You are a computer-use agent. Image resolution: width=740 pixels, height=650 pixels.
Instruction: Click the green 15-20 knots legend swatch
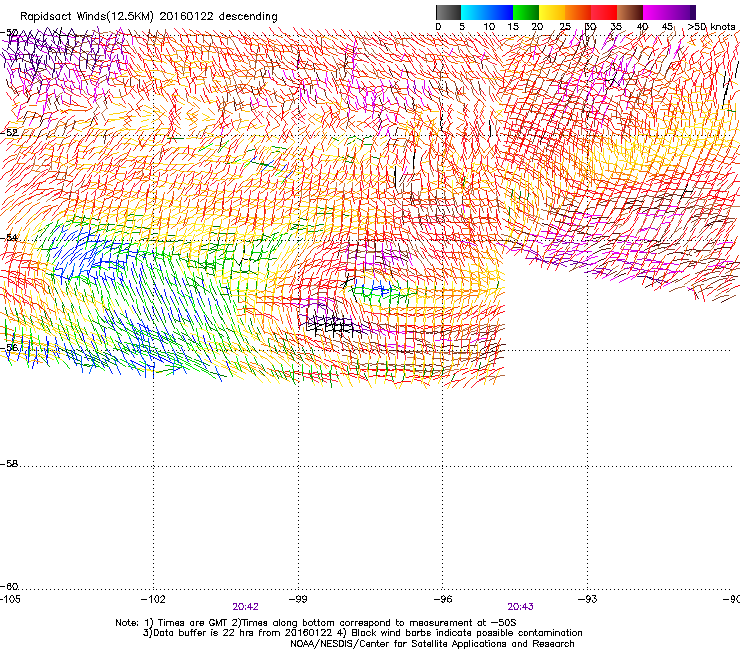526,12
